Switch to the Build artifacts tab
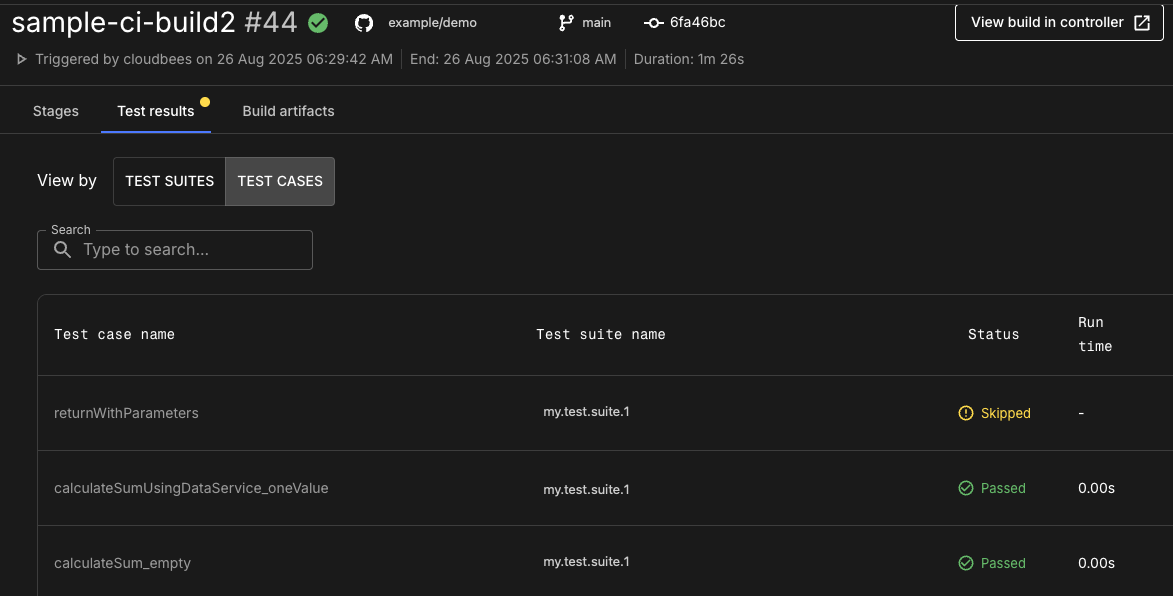This screenshot has height=596, width=1173. pyautogui.click(x=288, y=111)
